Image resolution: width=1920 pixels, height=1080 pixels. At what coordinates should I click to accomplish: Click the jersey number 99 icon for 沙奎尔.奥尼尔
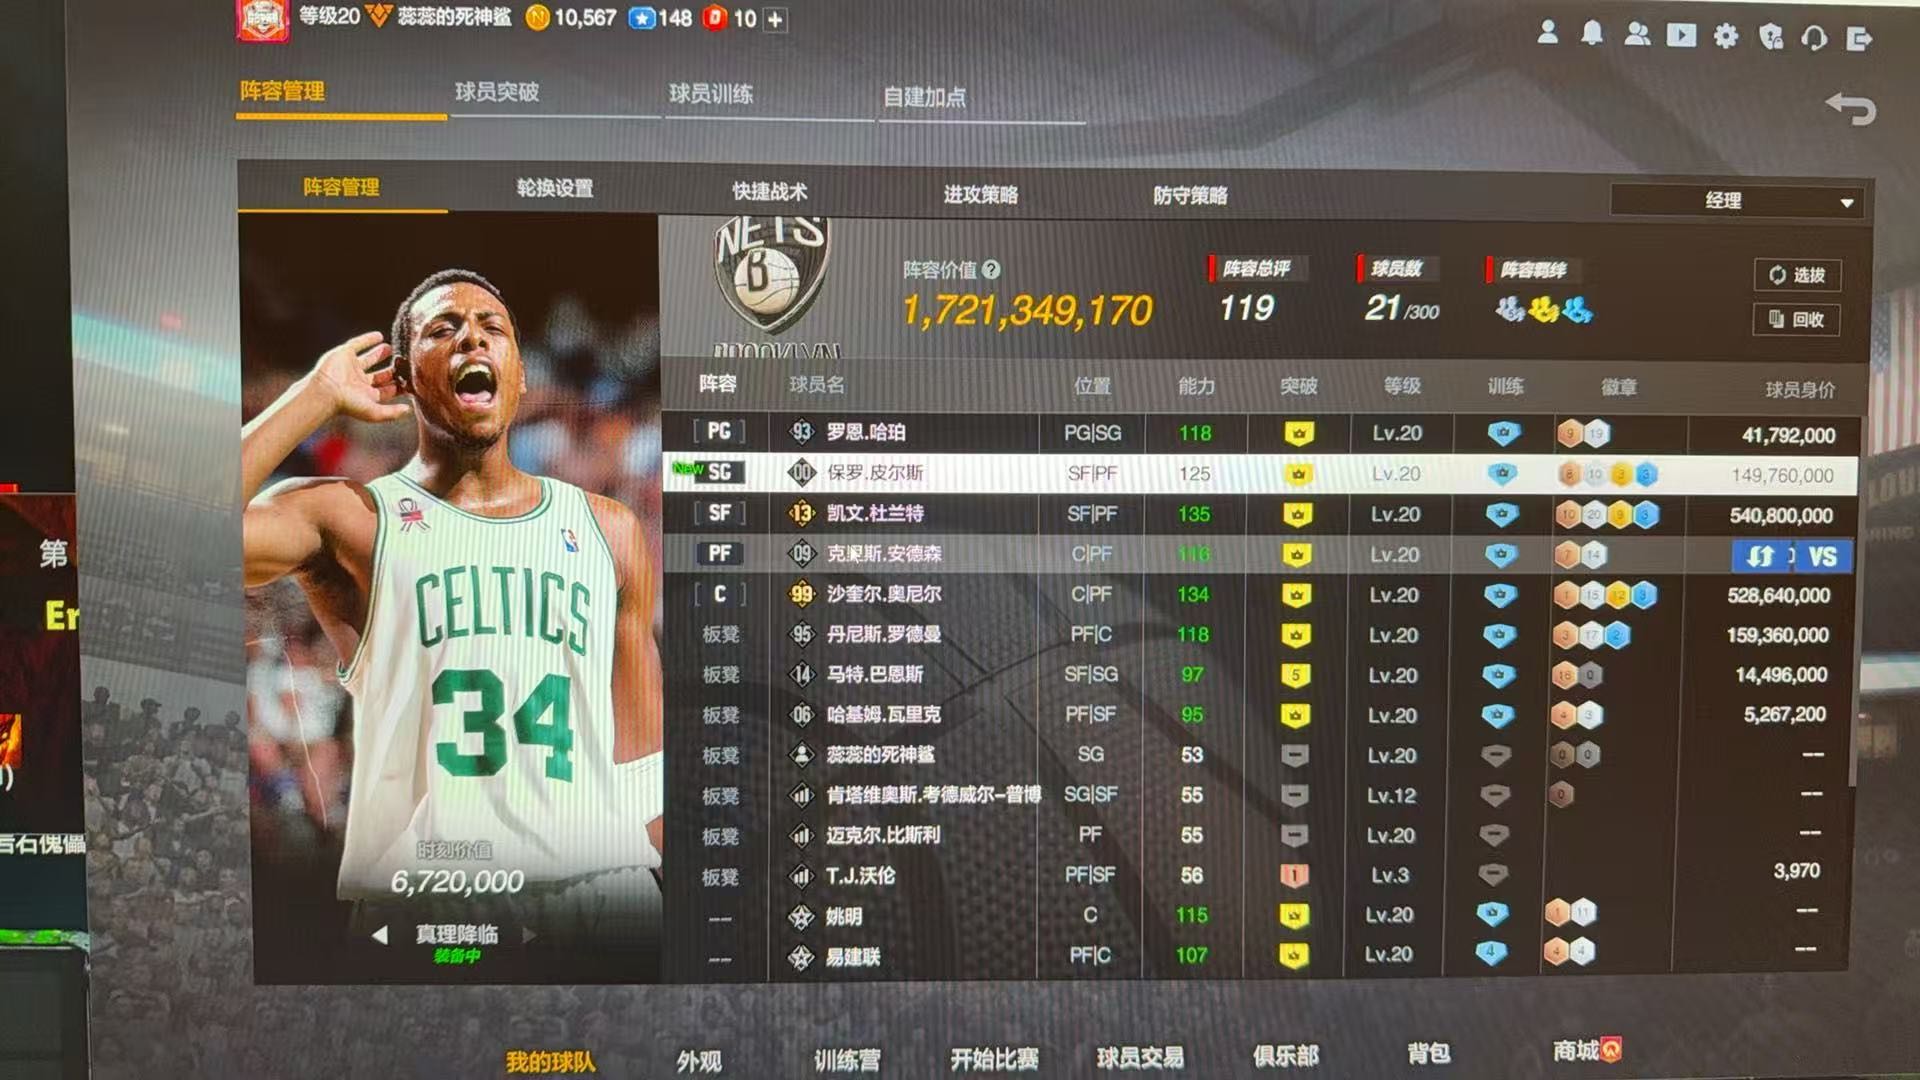(x=801, y=594)
